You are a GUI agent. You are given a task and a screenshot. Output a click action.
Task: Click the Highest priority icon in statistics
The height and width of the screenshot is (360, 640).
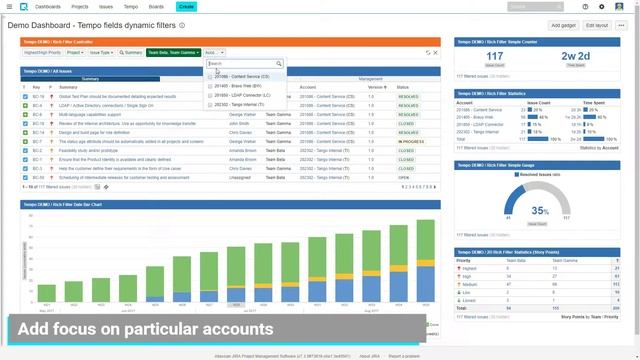coord(459,269)
